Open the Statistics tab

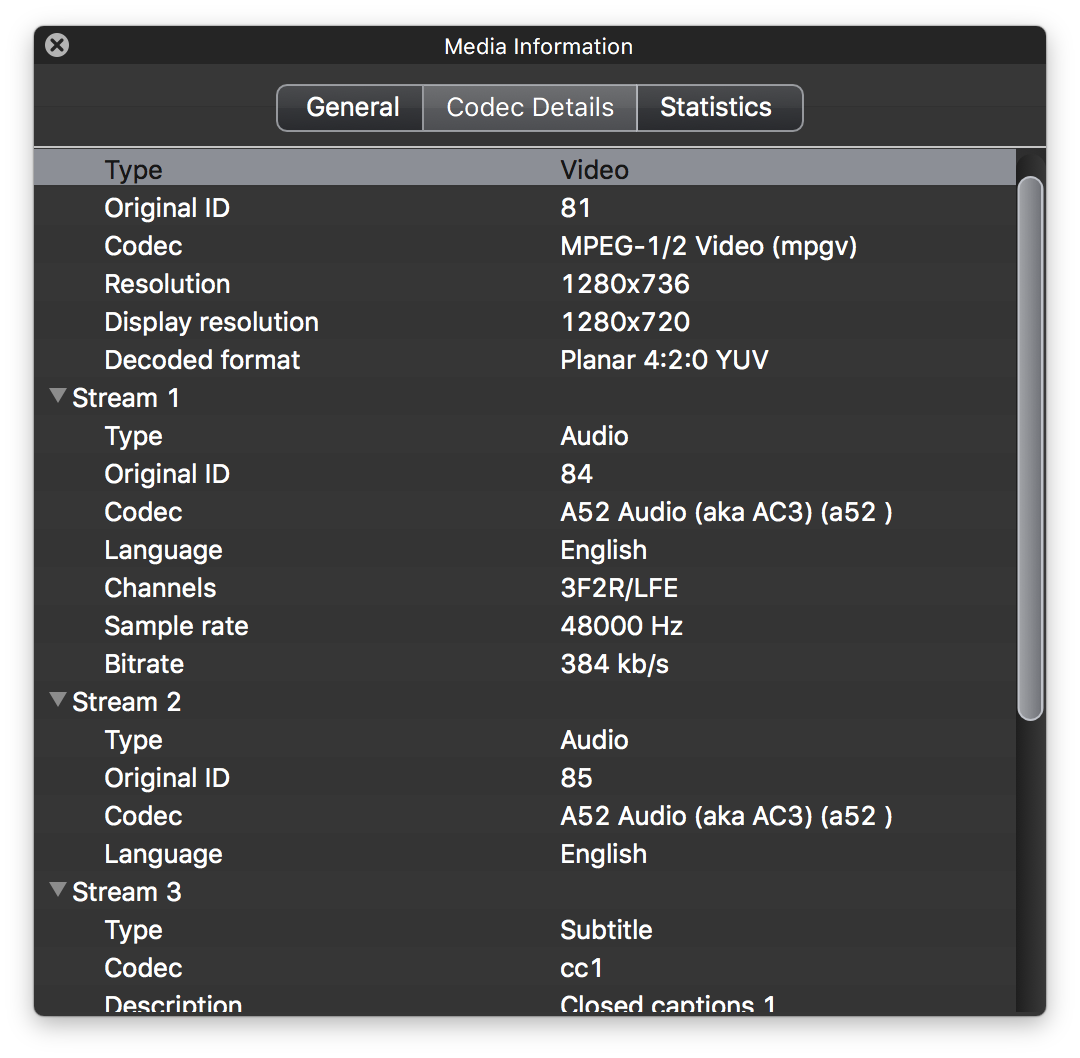click(x=720, y=107)
